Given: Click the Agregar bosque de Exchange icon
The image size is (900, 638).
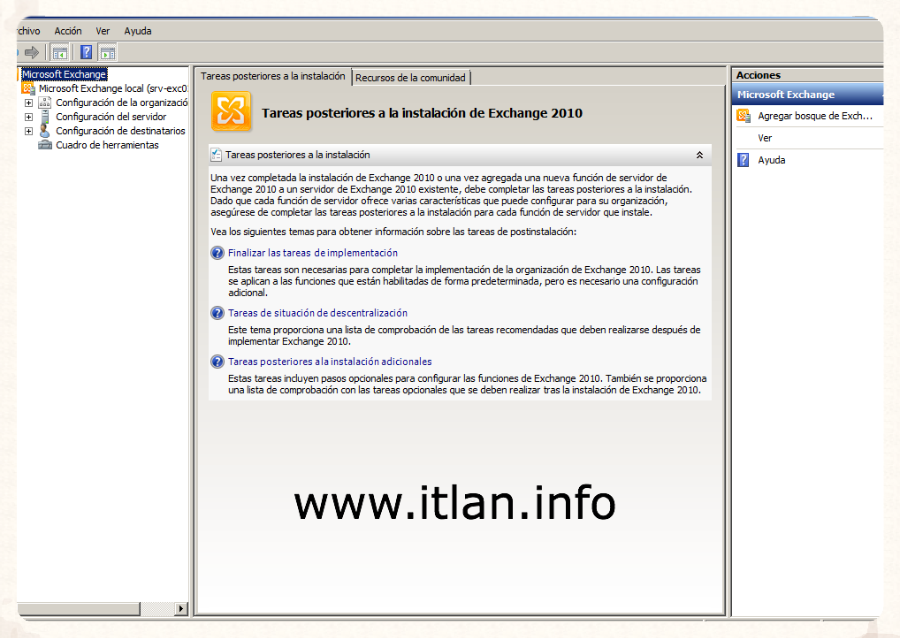Looking at the screenshot, I should click(743, 116).
